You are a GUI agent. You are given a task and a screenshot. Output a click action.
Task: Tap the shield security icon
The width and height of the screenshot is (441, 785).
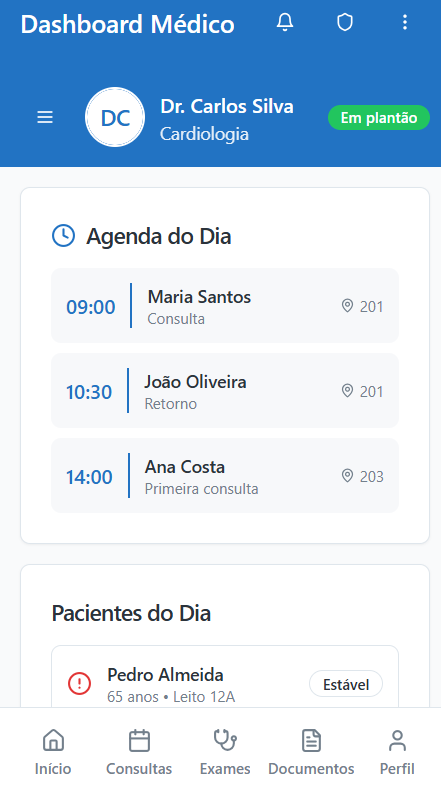(345, 23)
